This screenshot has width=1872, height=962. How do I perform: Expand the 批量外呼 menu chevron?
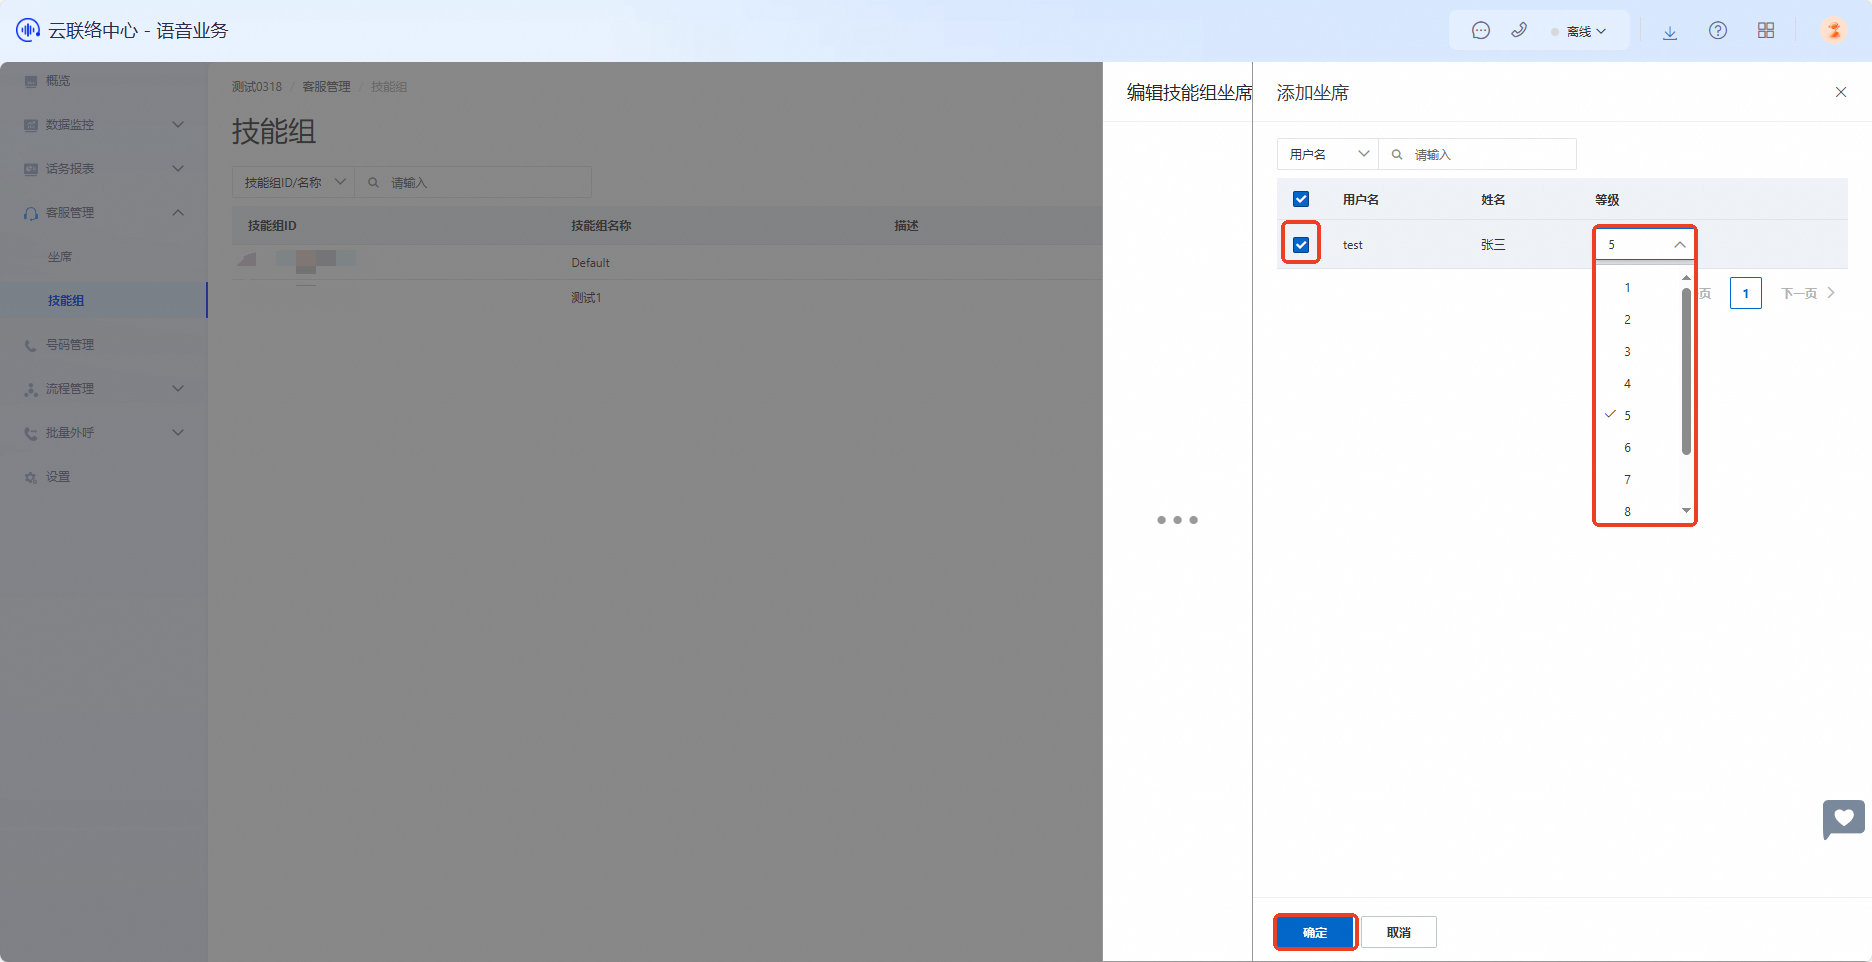pyautogui.click(x=178, y=433)
